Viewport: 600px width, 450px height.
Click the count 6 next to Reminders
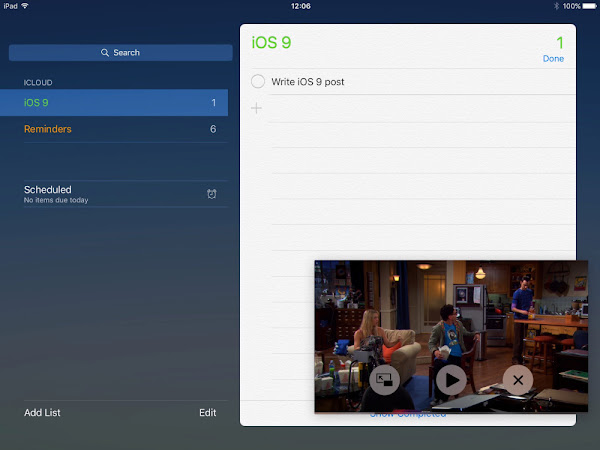pos(213,129)
